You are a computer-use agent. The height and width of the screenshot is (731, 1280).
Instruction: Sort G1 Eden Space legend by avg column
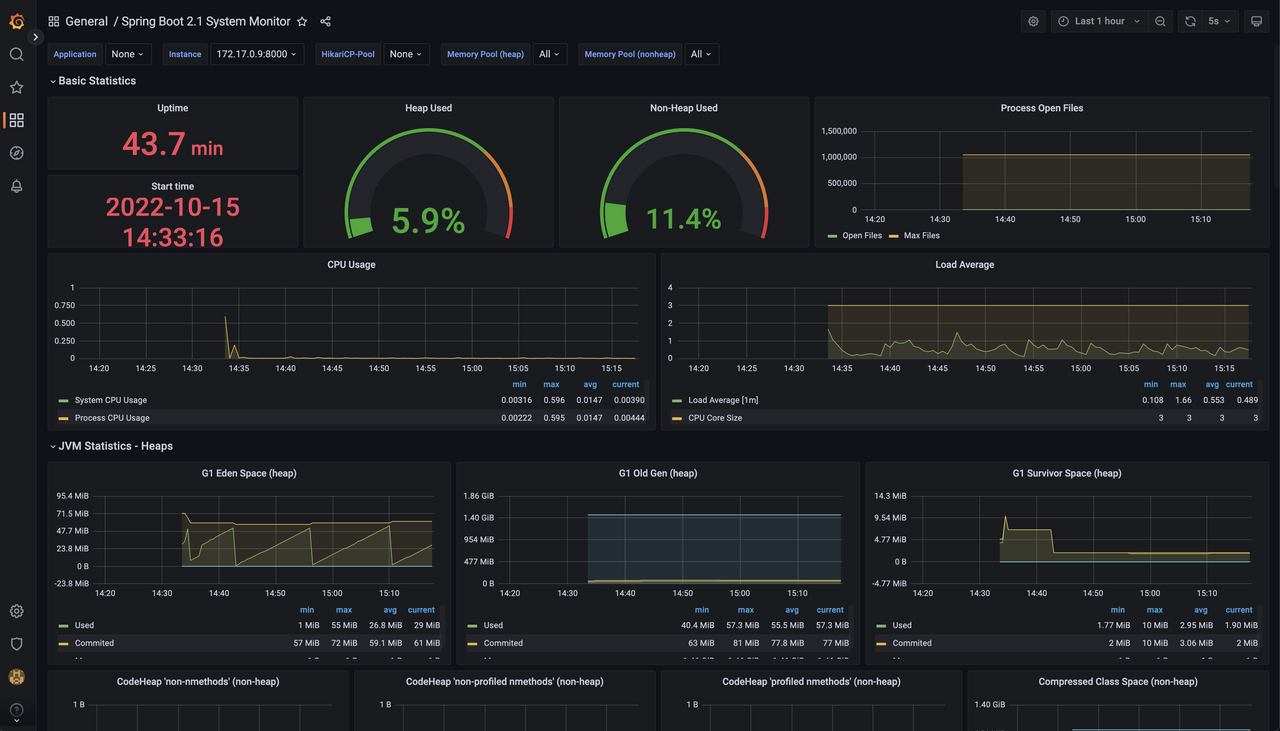tap(391, 610)
